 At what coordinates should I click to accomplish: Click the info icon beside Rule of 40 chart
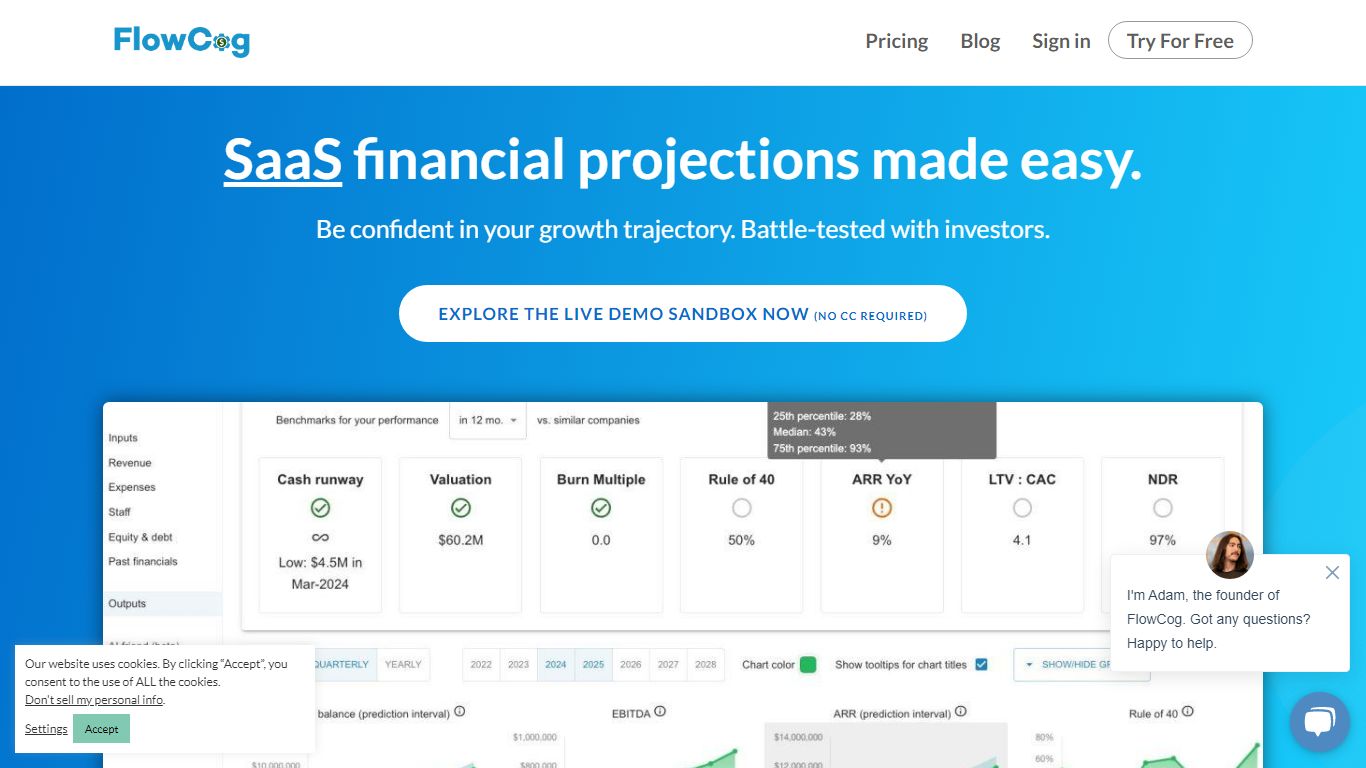point(1188,712)
